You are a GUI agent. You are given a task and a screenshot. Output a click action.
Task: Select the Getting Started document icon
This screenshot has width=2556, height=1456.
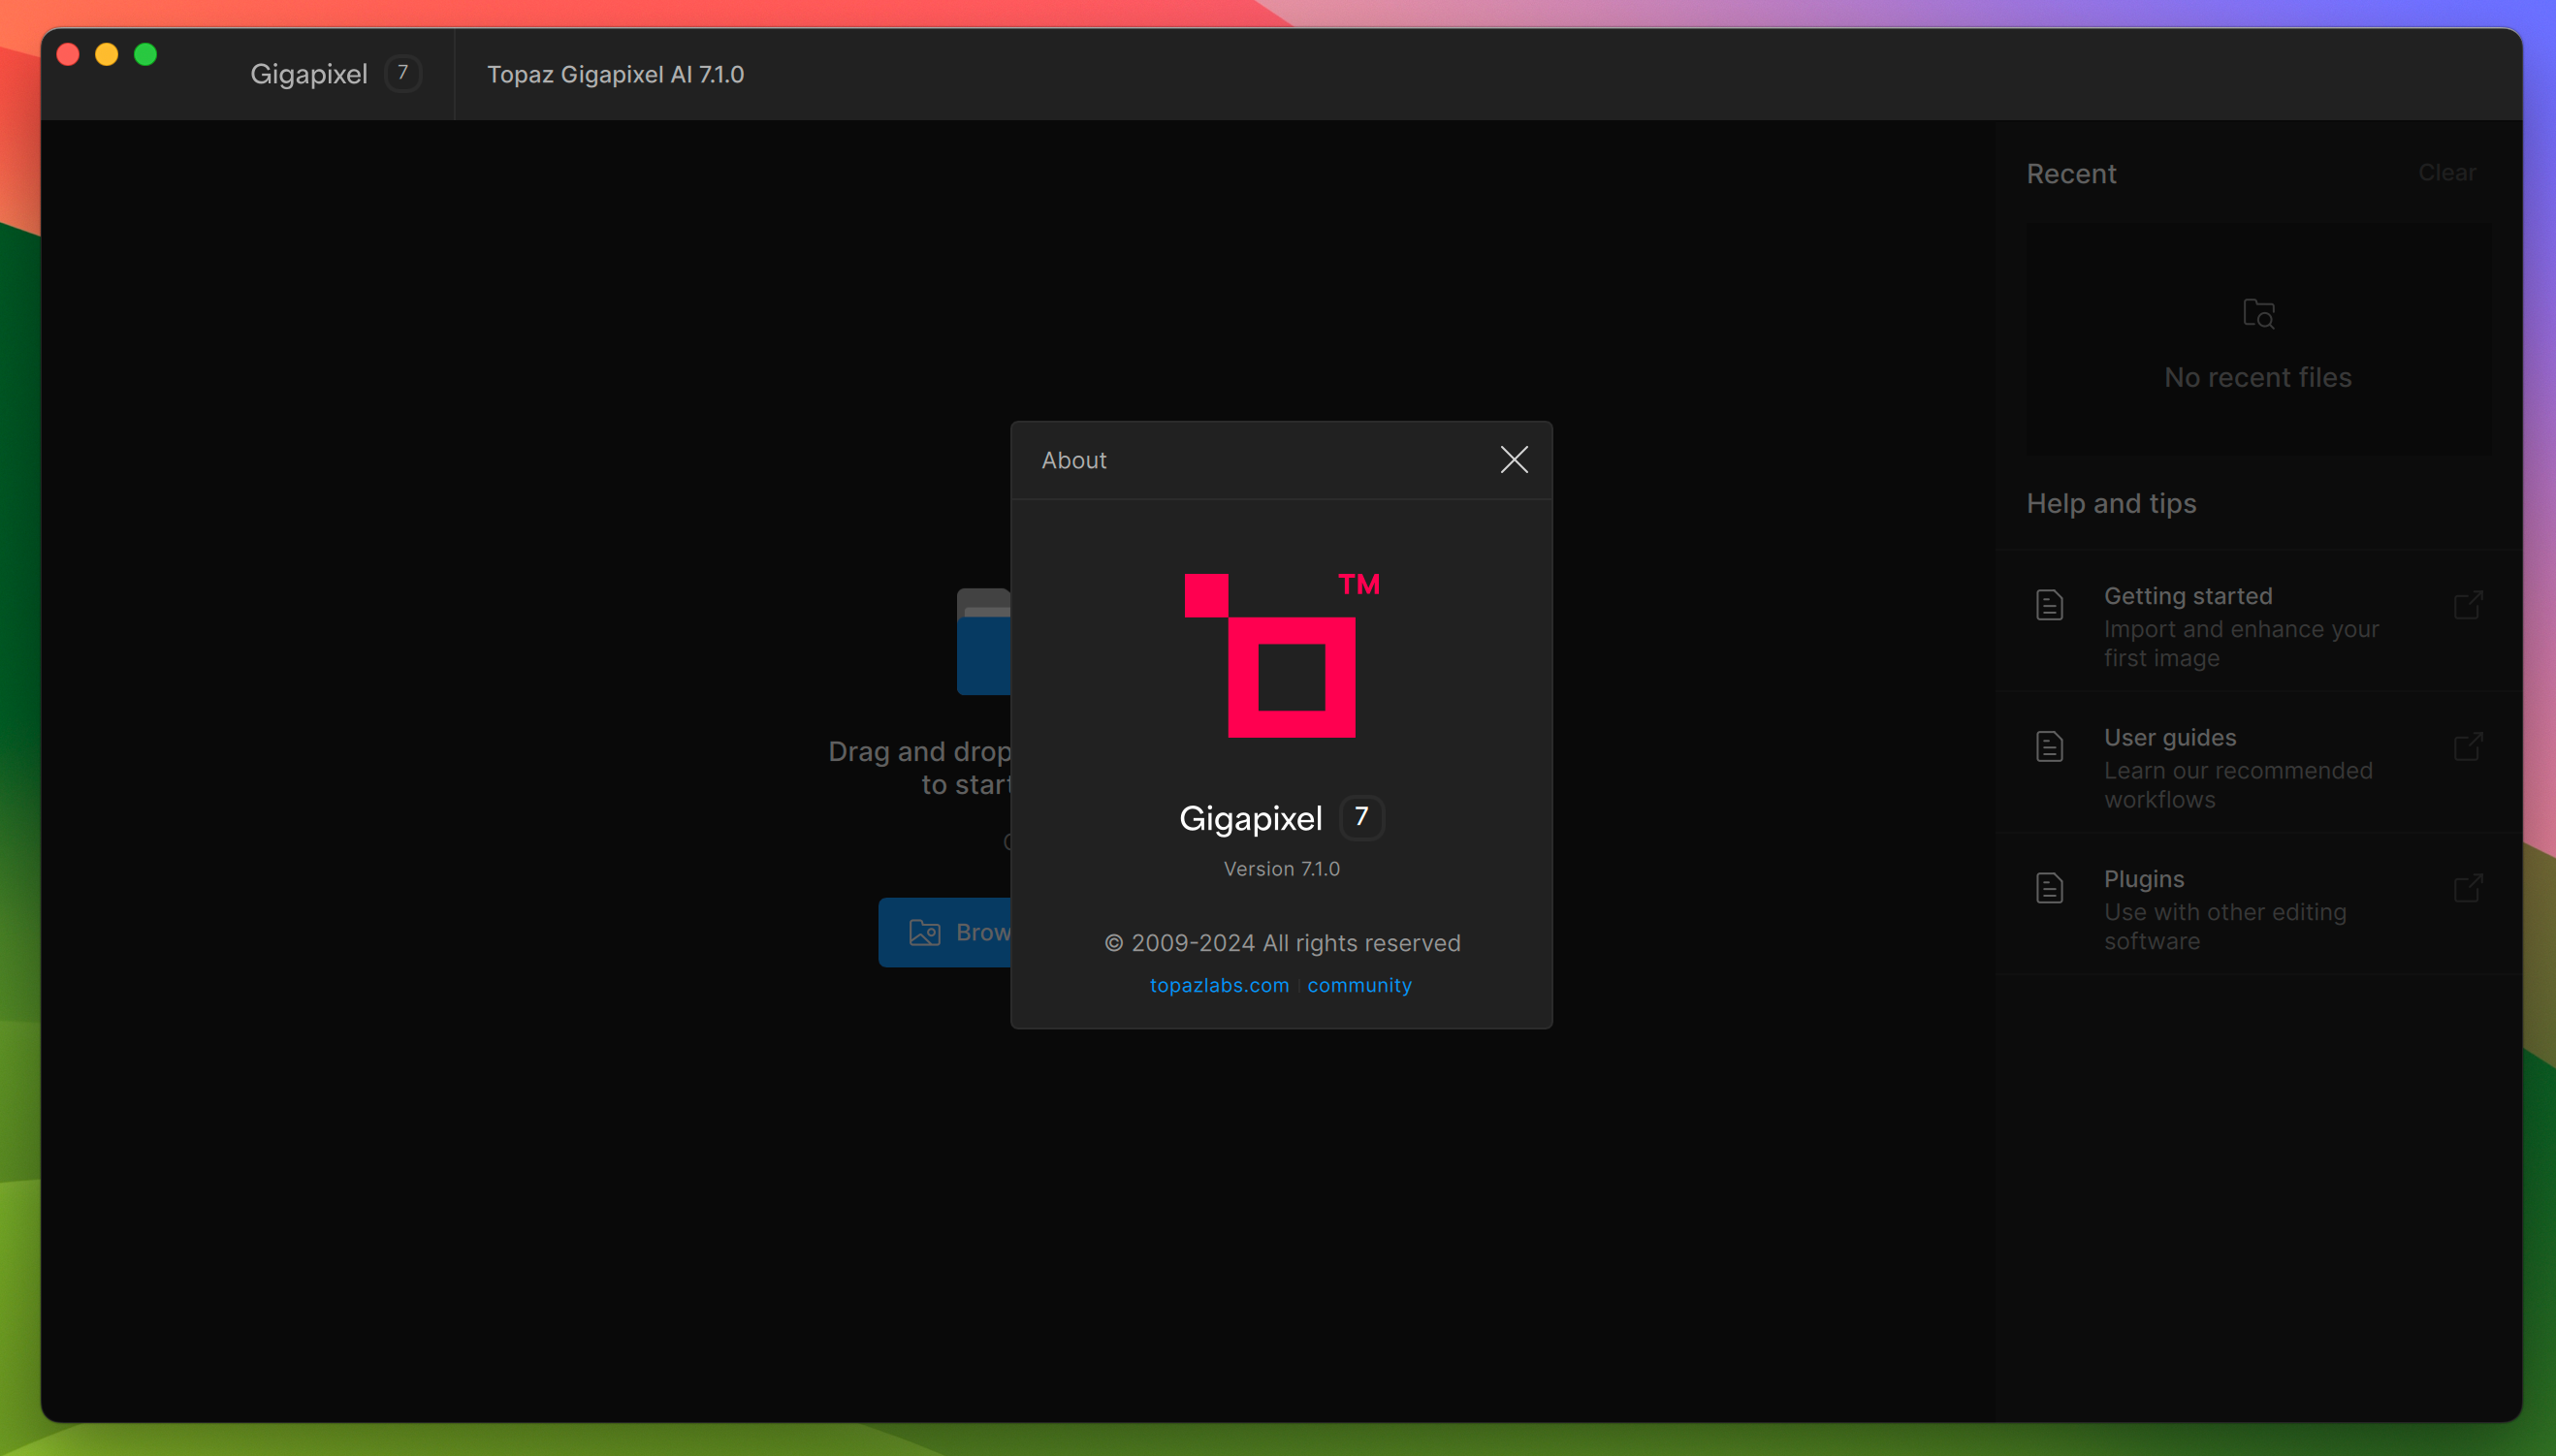(2051, 604)
